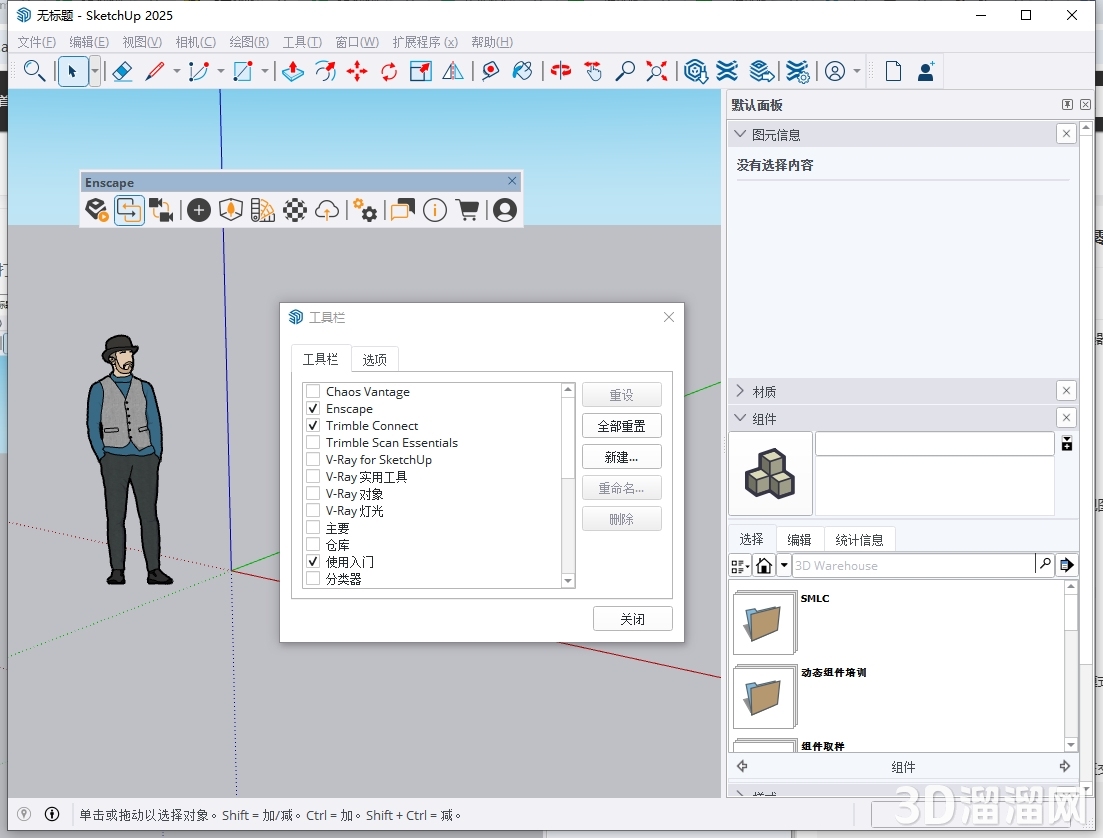
Task: Open the Enscape About info icon
Action: click(435, 210)
